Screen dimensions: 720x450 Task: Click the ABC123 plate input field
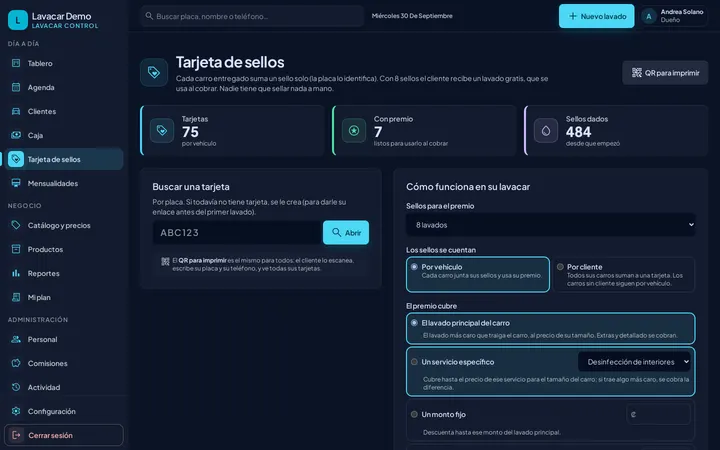(x=237, y=232)
